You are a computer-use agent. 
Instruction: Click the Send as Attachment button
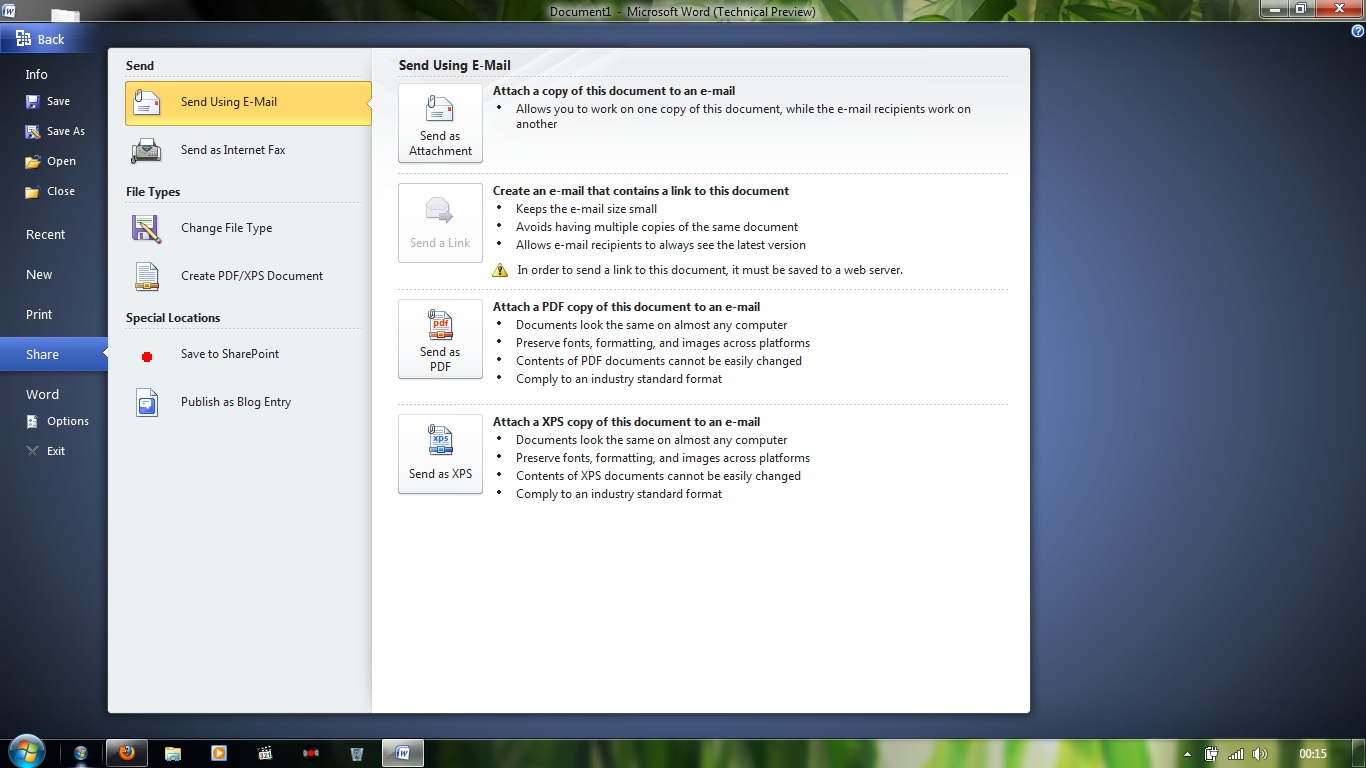440,123
